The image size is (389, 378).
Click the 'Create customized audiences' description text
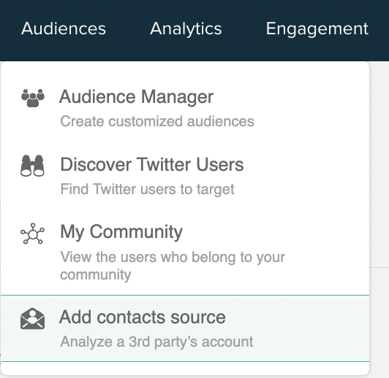[157, 121]
